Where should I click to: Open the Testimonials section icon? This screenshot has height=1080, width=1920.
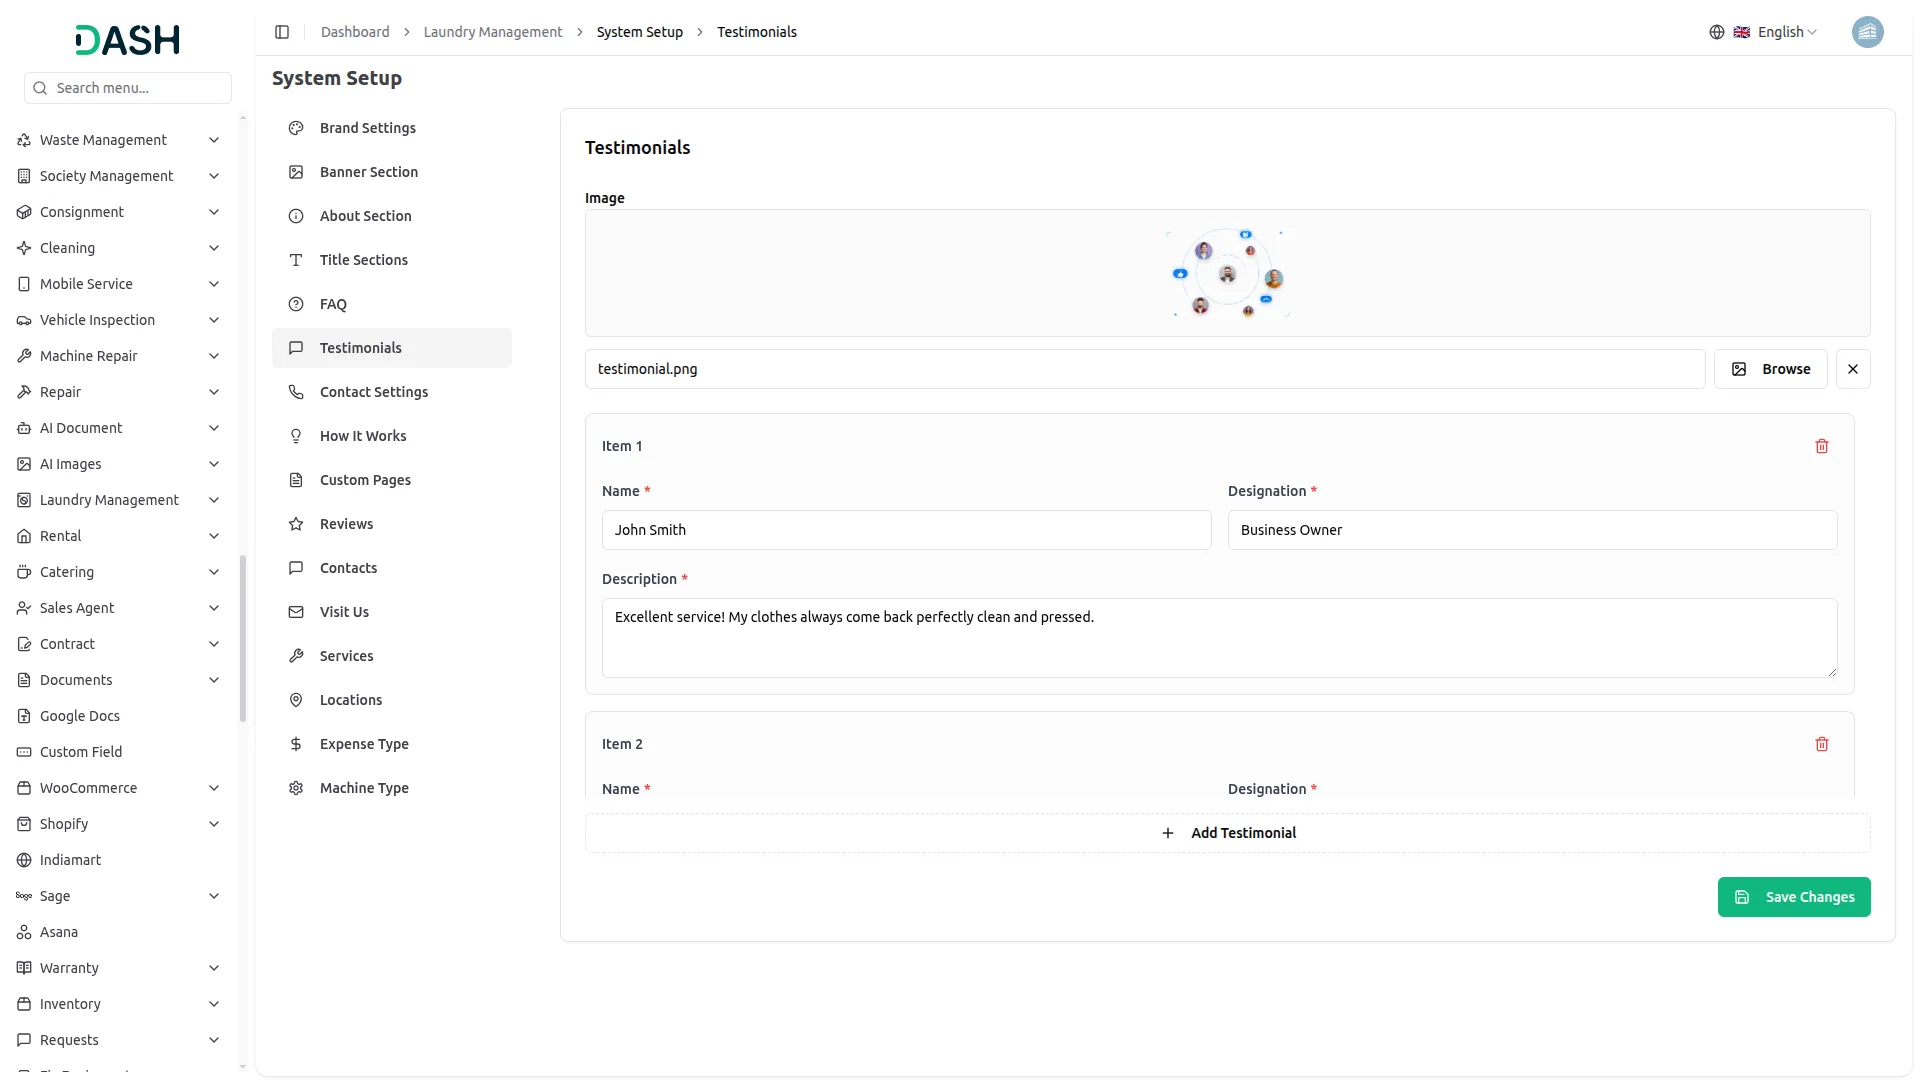tap(295, 347)
